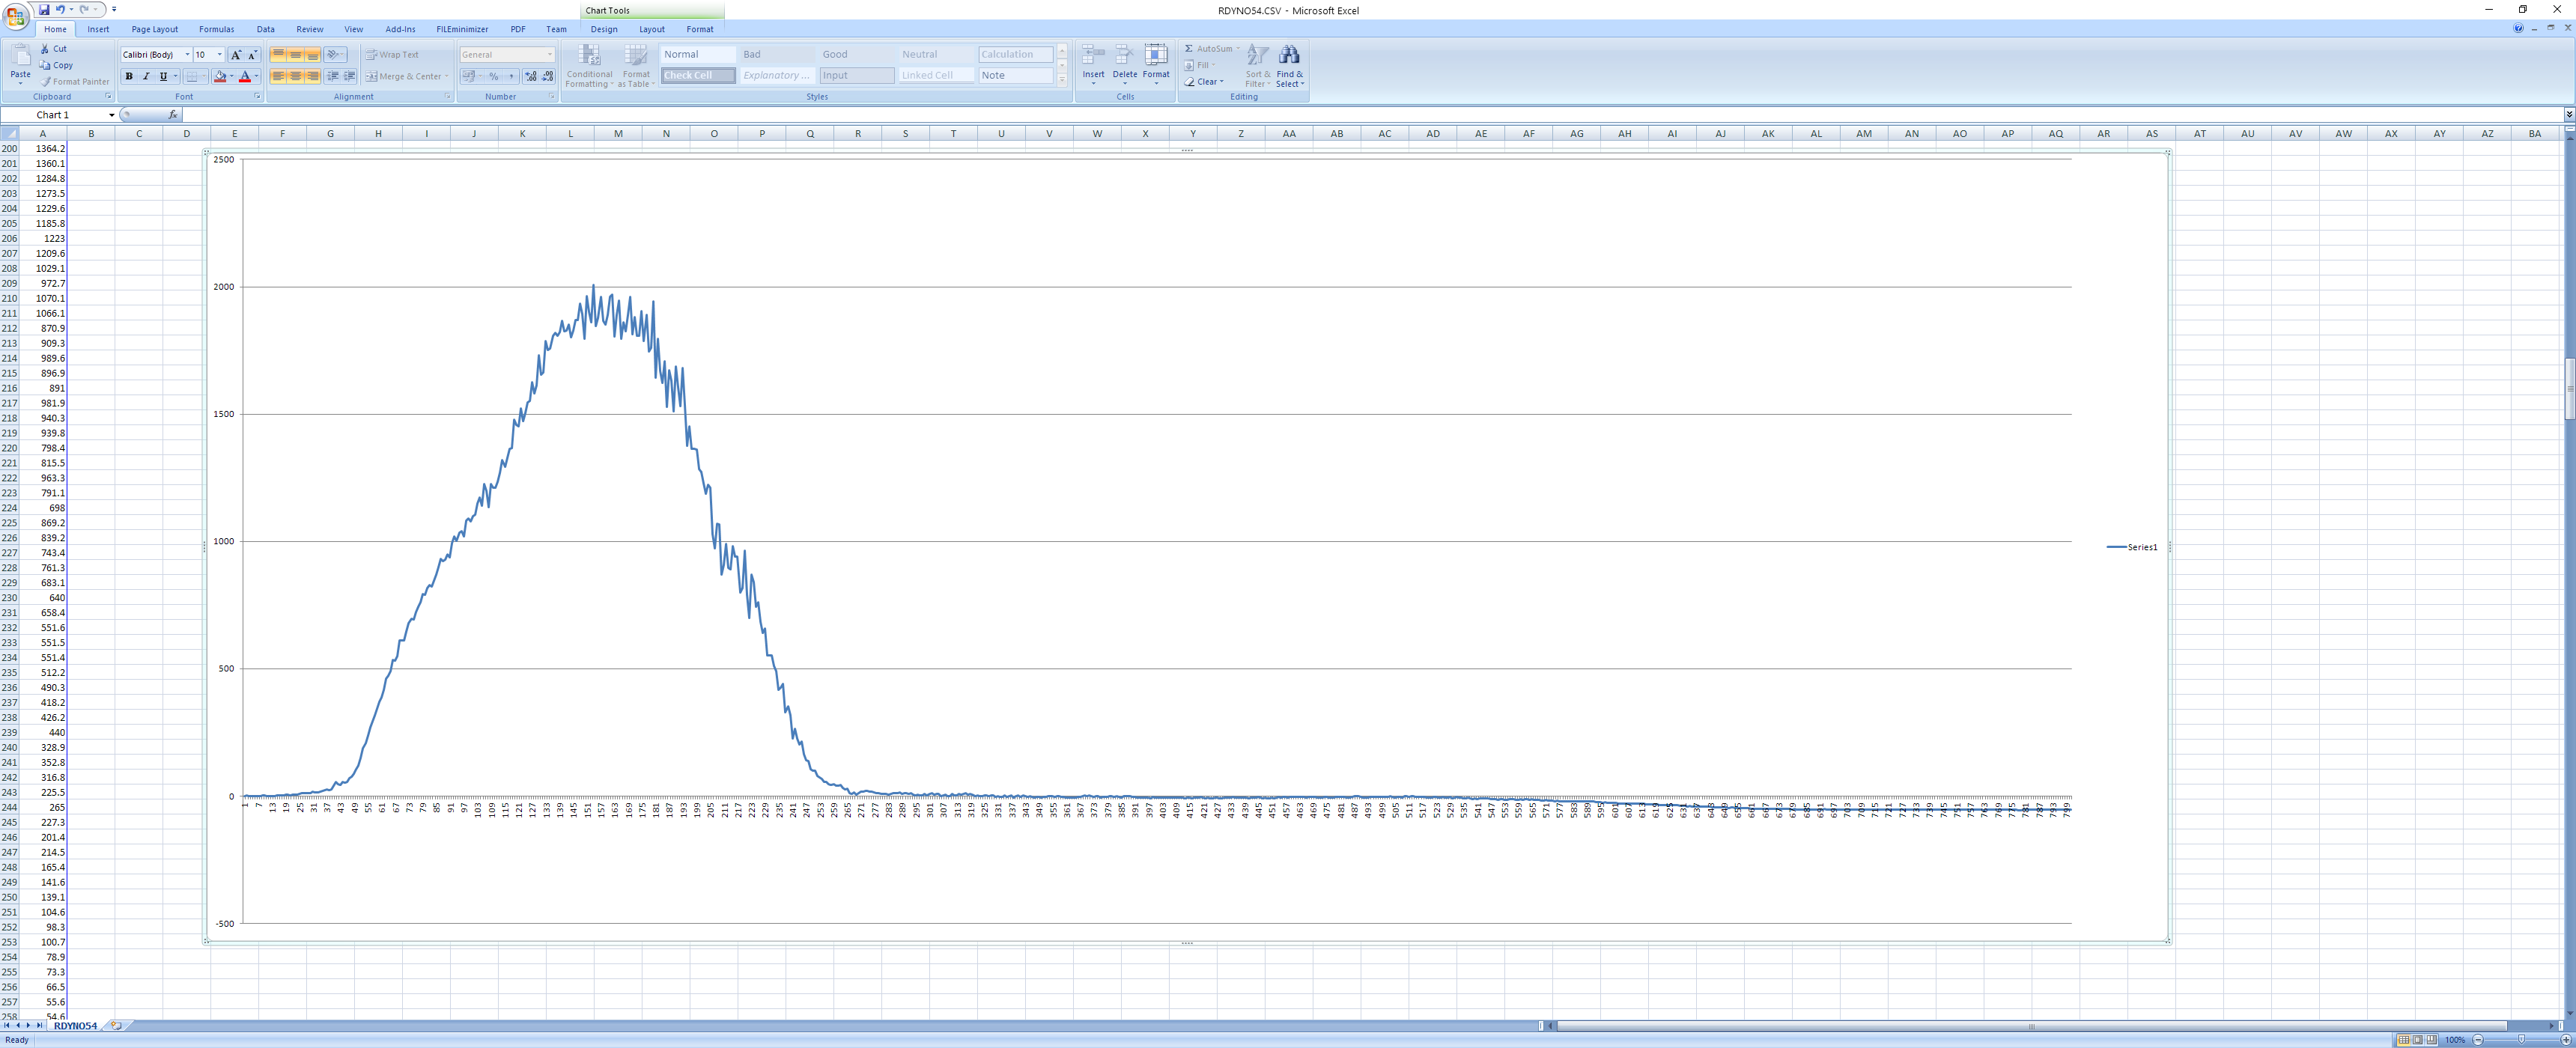Expand the font size dropdown
The height and width of the screenshot is (1048, 2576).
[220, 55]
